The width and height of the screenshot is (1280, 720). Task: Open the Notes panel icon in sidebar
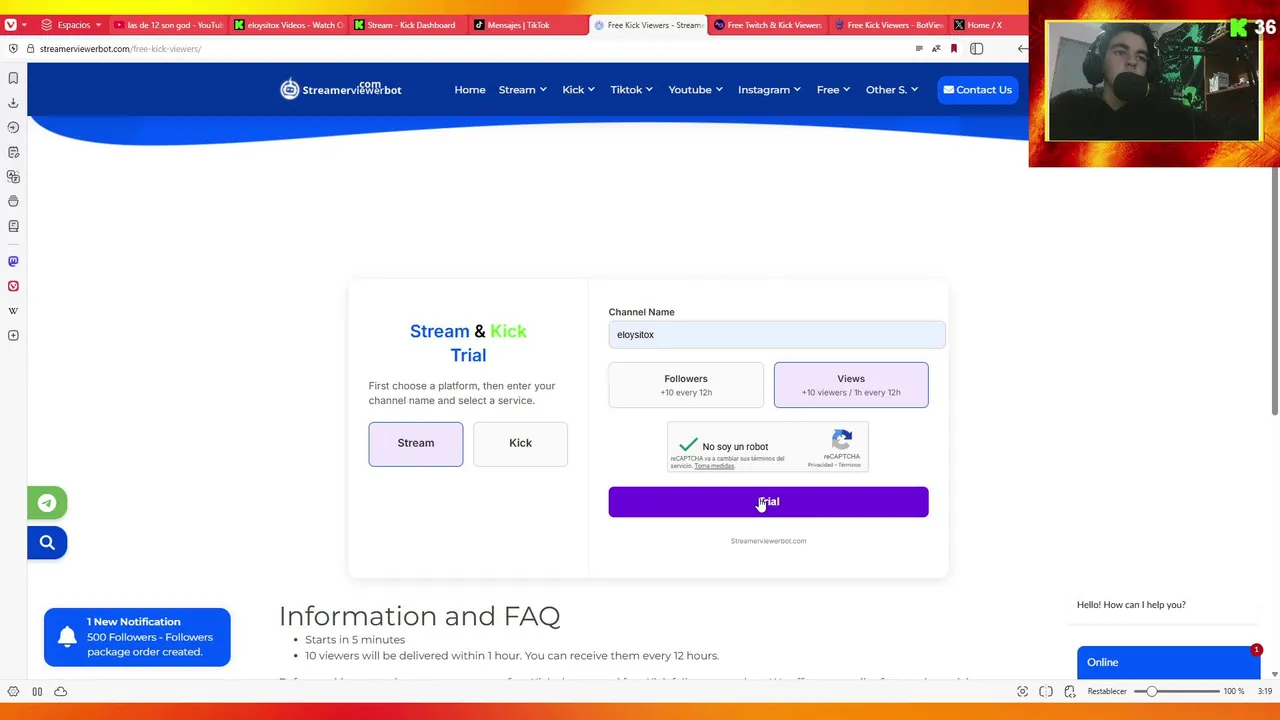pyautogui.click(x=13, y=152)
